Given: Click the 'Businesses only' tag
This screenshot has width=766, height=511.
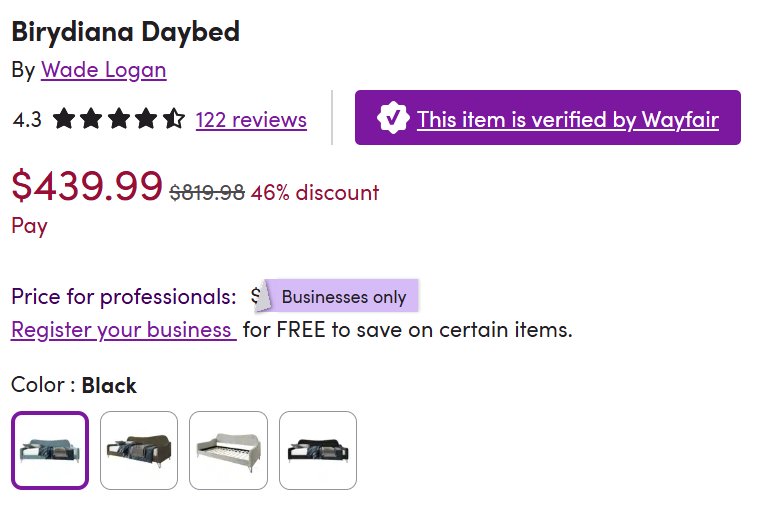Looking at the screenshot, I should [343, 296].
